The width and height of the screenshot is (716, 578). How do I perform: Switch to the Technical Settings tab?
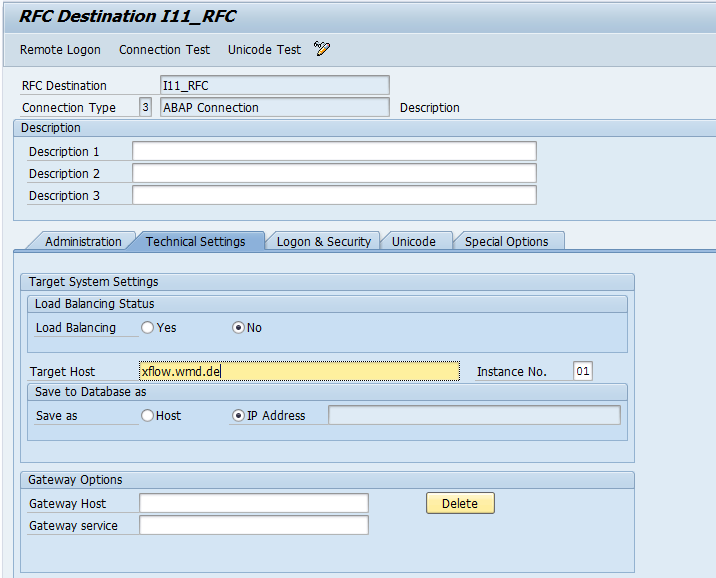click(195, 242)
